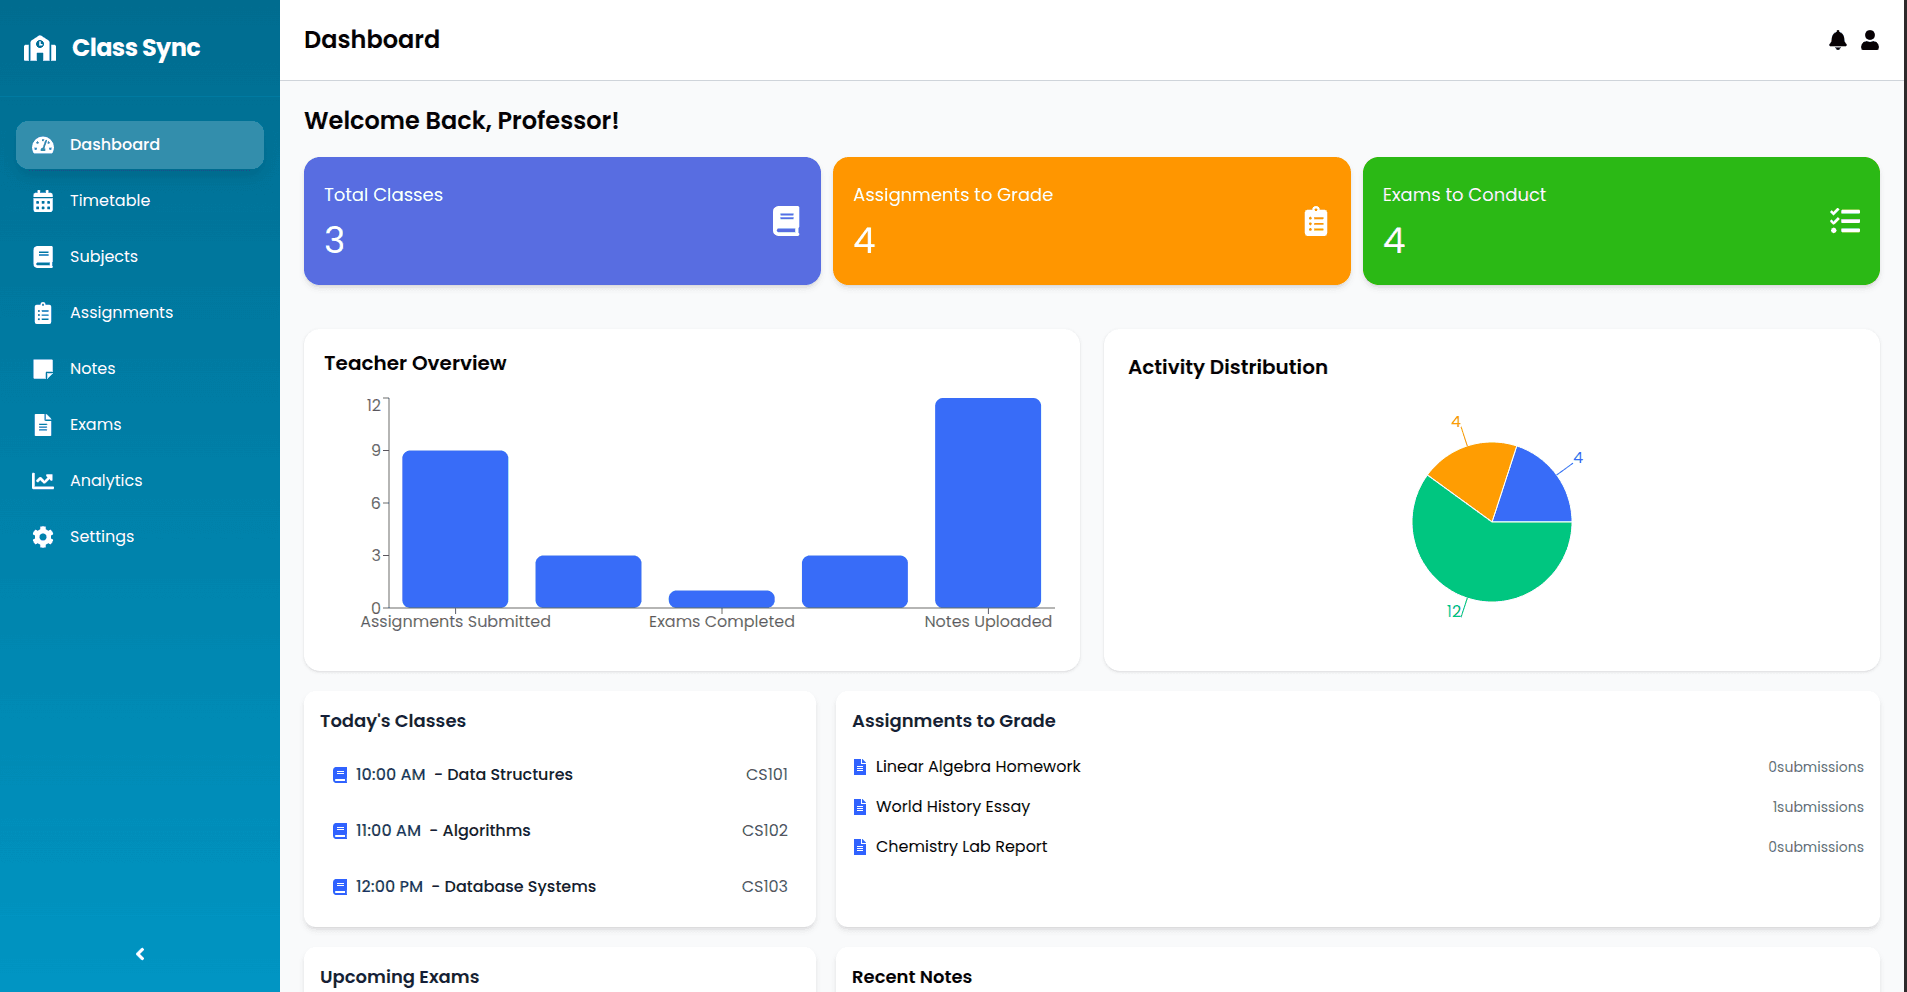Click the book icon on Total Classes card
Viewport: 1907px width, 992px height.
[786, 221]
